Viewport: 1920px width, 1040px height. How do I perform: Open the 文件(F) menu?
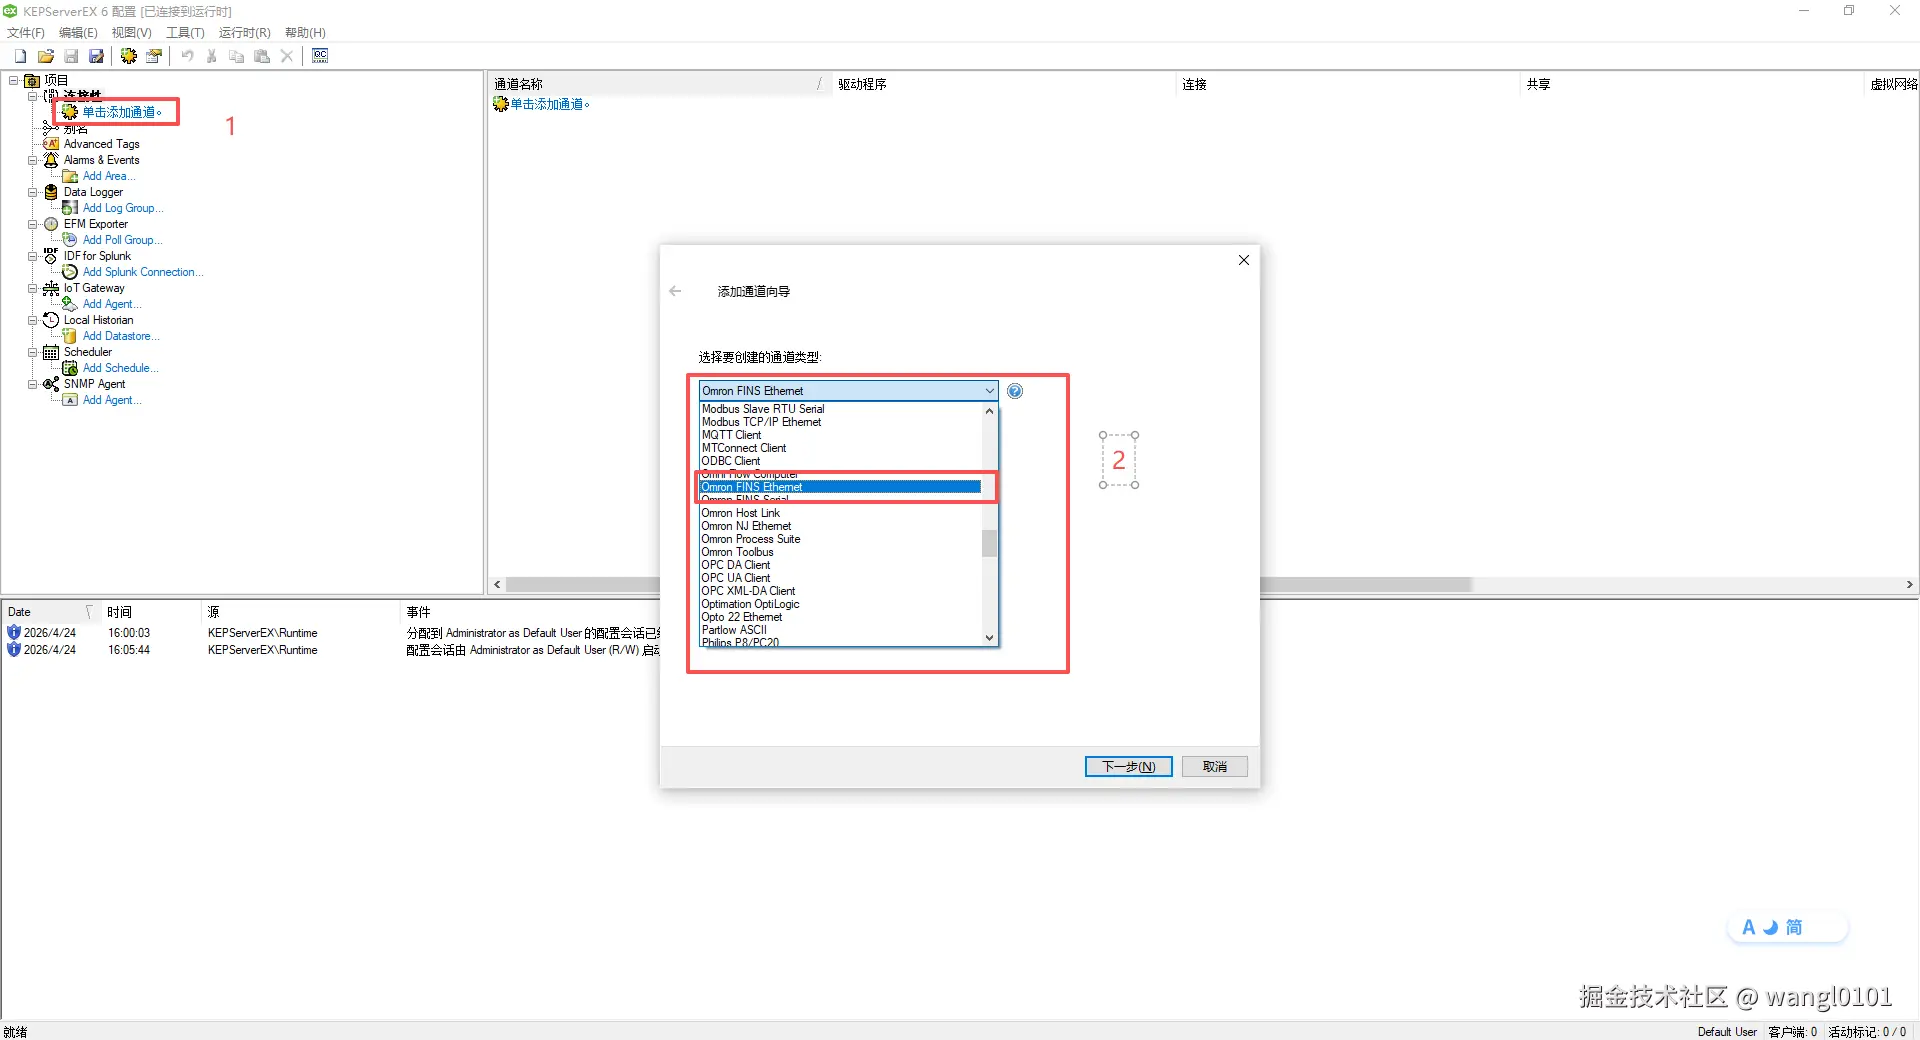click(26, 33)
